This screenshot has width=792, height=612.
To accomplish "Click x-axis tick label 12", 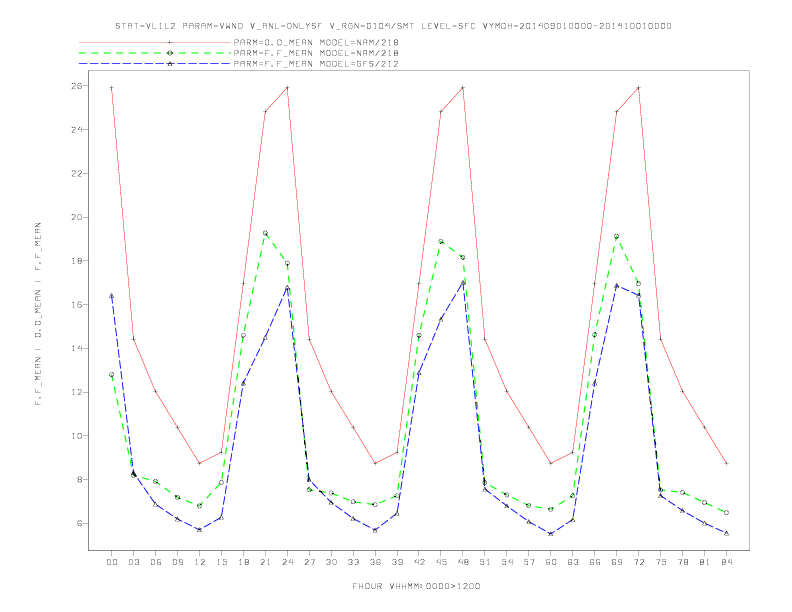I will pyautogui.click(x=200, y=562).
